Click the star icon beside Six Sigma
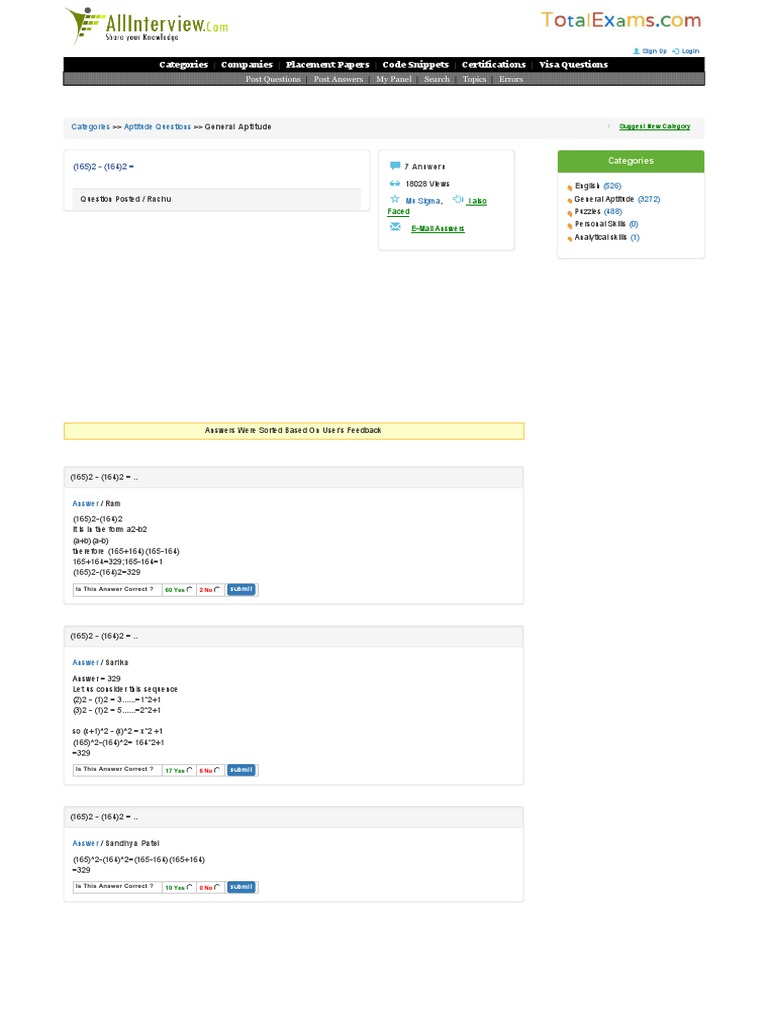Image resolution: width=768 pixels, height=1024 pixels. tap(395, 199)
